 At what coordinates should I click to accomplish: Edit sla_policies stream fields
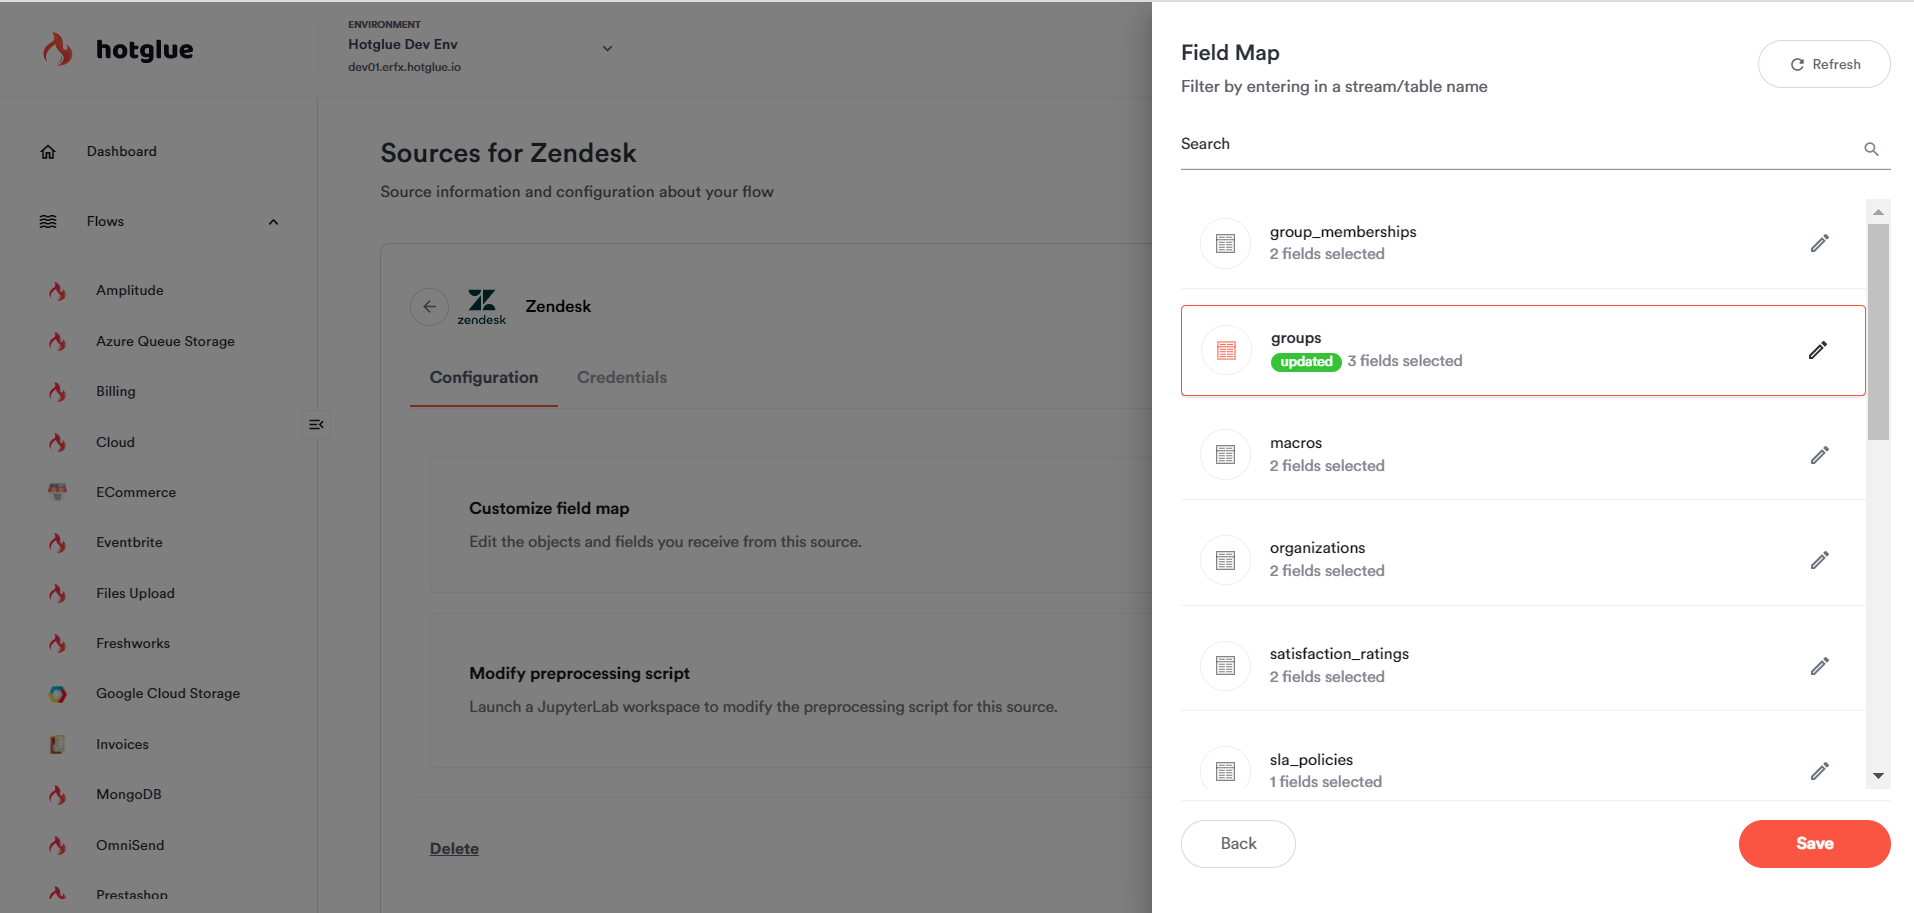coord(1819,771)
